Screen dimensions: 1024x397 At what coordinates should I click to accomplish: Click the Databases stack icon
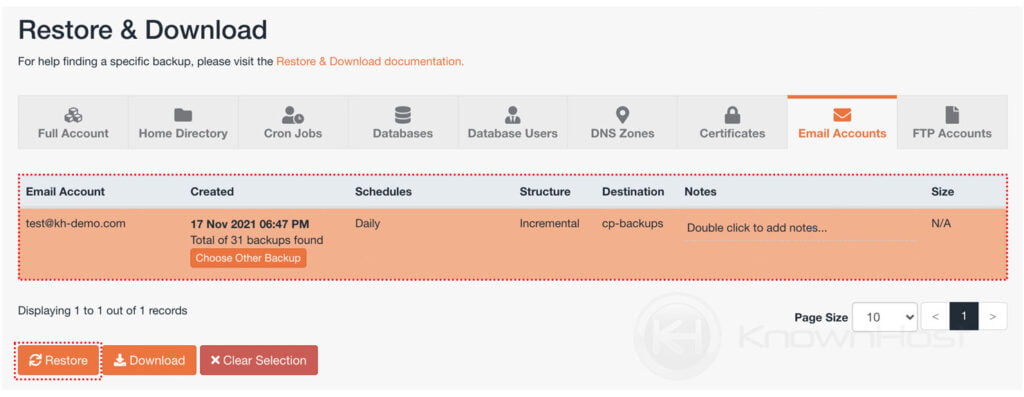[403, 116]
